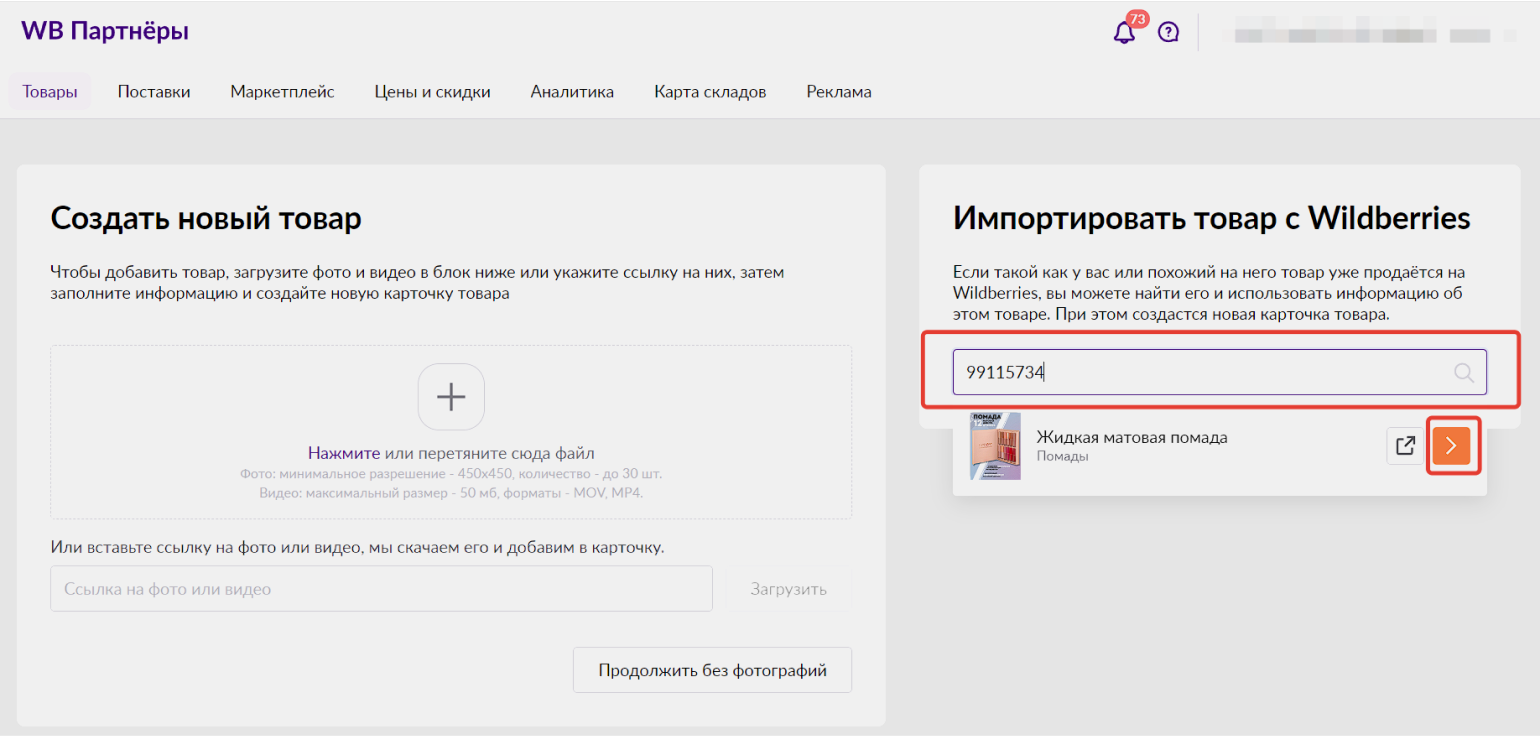Import the lipstick product with orange arrow button

[1451, 445]
